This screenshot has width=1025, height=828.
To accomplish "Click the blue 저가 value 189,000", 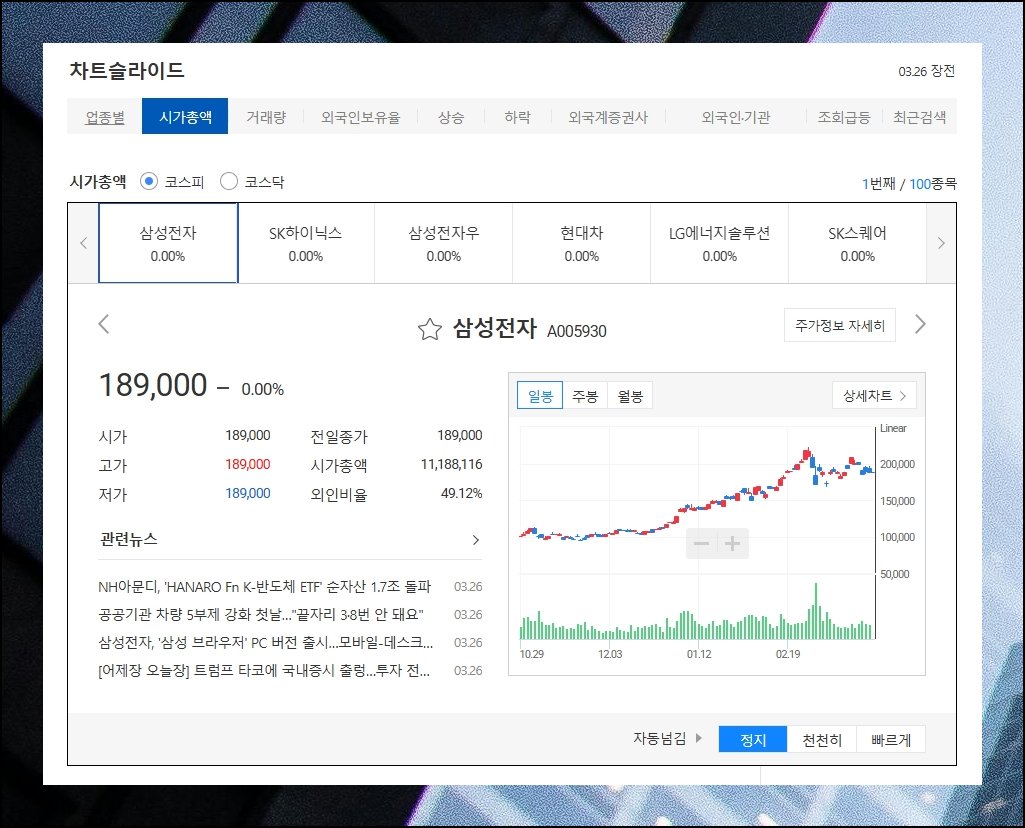I will tap(248, 493).
